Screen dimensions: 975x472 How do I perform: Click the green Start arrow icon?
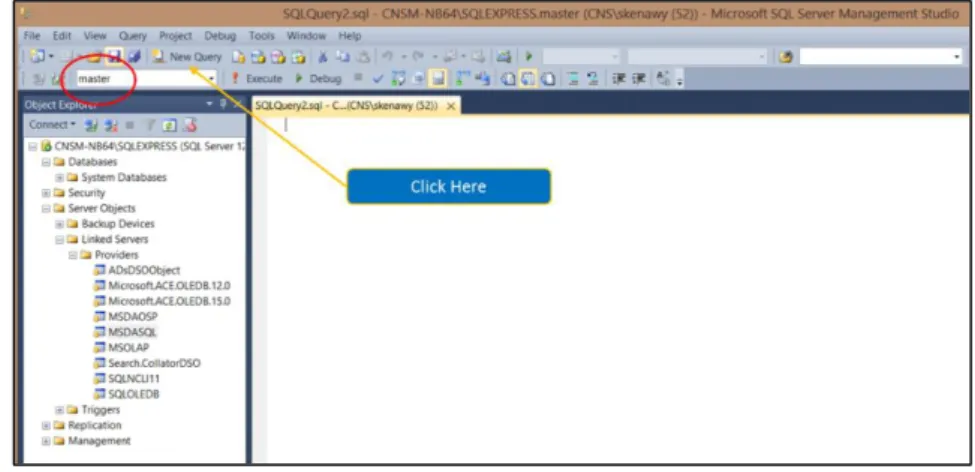point(529,57)
